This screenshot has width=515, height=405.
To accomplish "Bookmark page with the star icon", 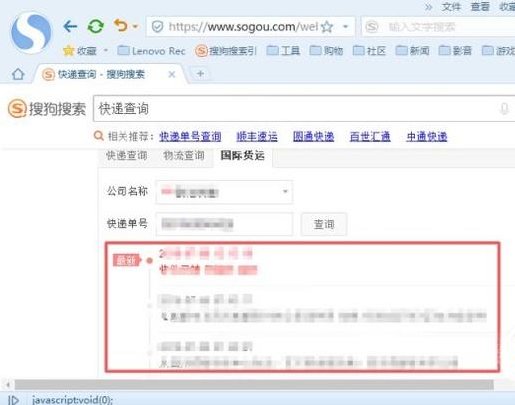I will click(x=327, y=27).
